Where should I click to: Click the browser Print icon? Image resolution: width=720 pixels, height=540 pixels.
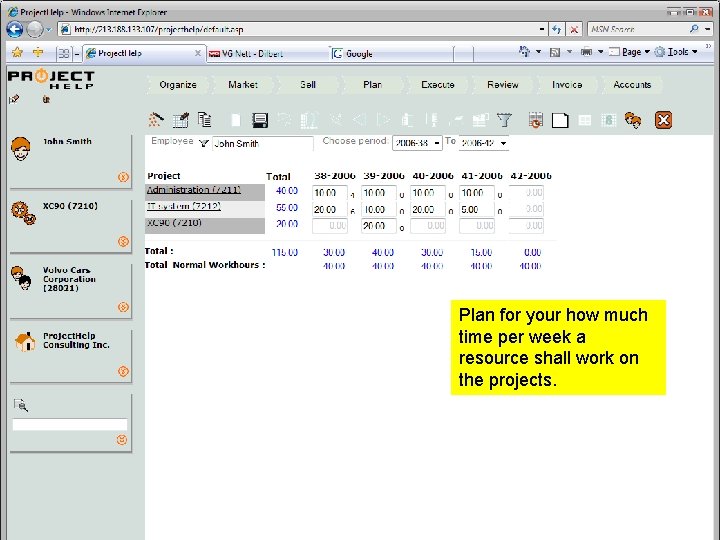(586, 51)
